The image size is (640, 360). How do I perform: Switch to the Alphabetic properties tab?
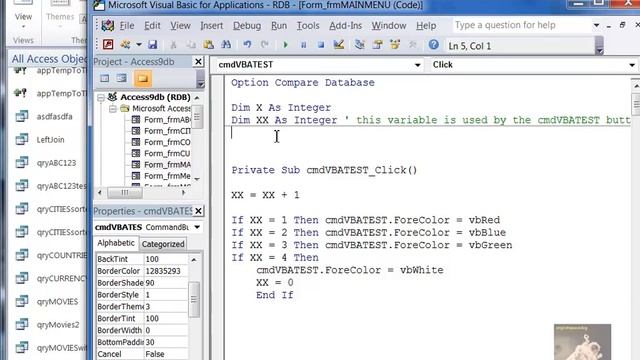pyautogui.click(x=116, y=243)
